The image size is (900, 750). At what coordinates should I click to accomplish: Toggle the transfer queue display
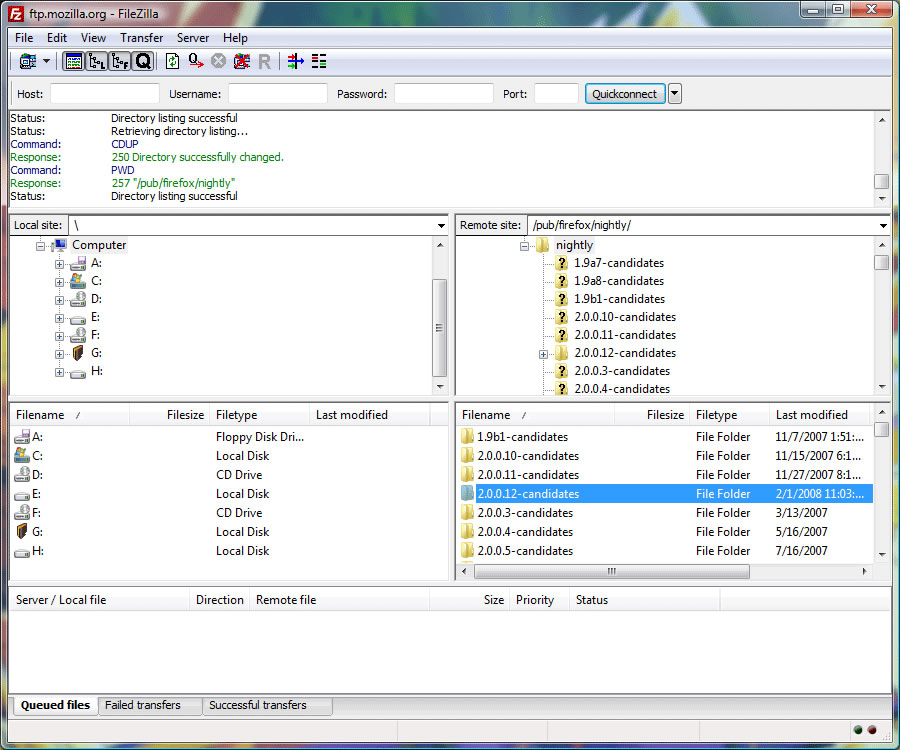pyautogui.click(x=143, y=61)
